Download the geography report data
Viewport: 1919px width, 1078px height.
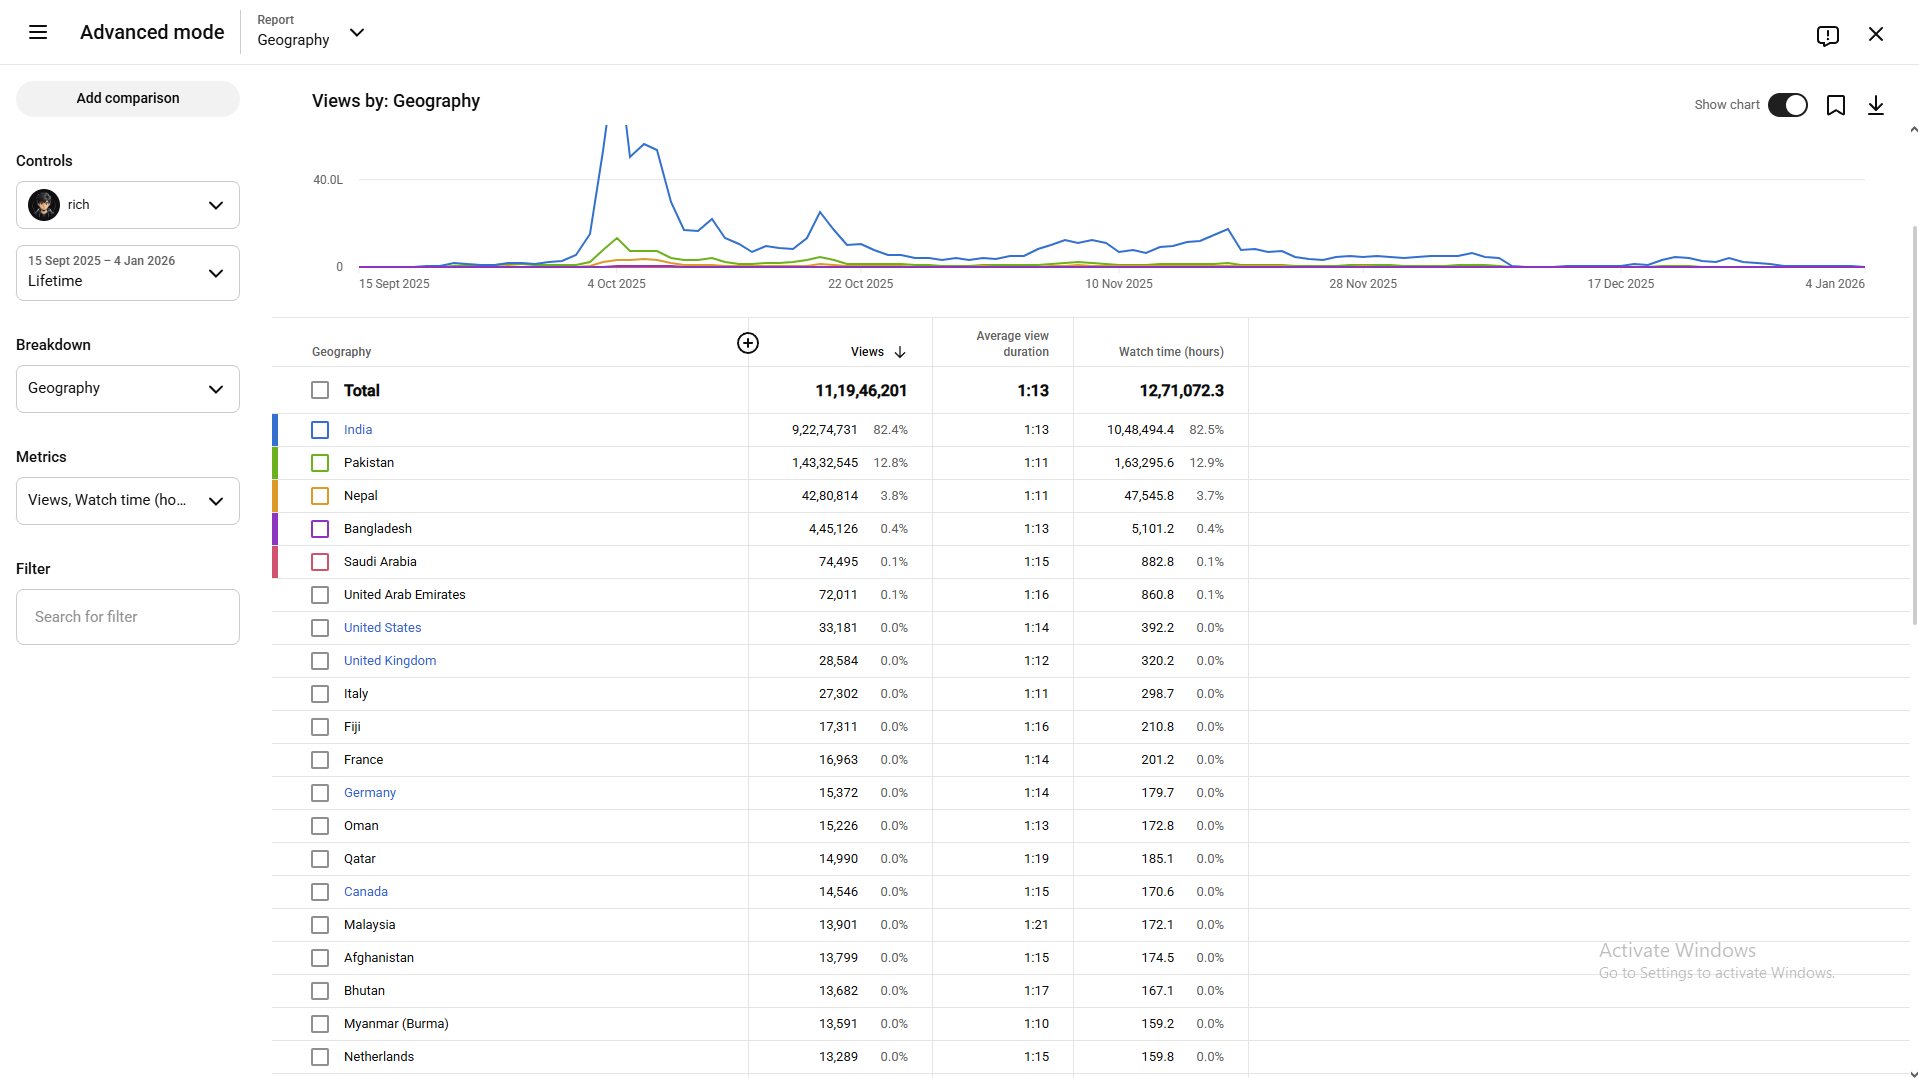coord(1876,105)
